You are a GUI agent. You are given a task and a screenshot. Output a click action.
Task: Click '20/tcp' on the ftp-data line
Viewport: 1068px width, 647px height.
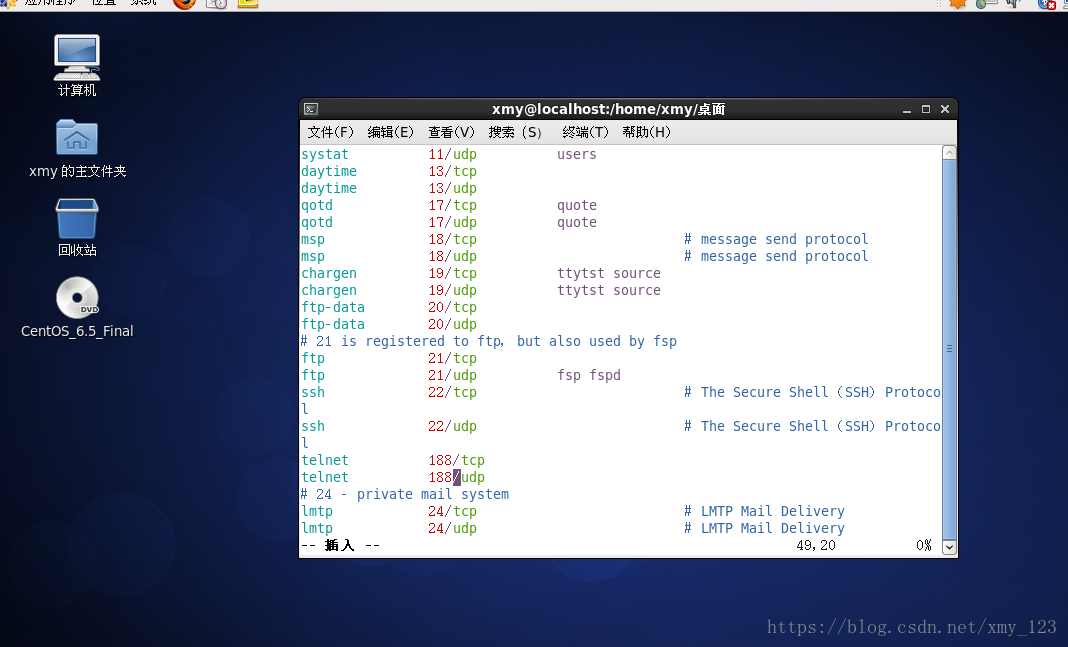click(x=452, y=308)
